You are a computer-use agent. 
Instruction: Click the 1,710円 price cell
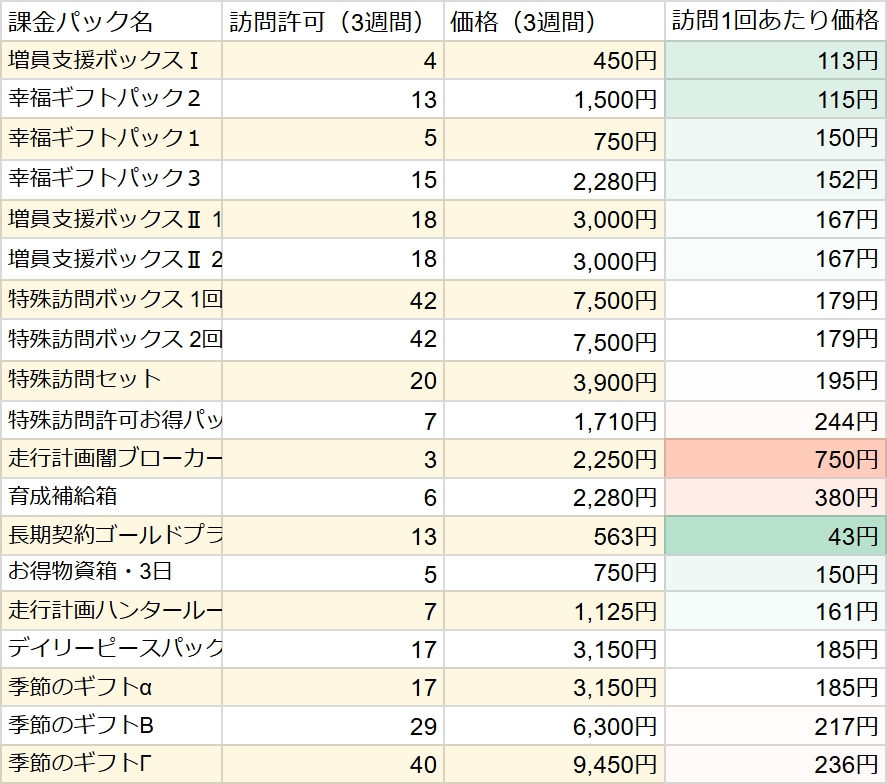(x=554, y=420)
